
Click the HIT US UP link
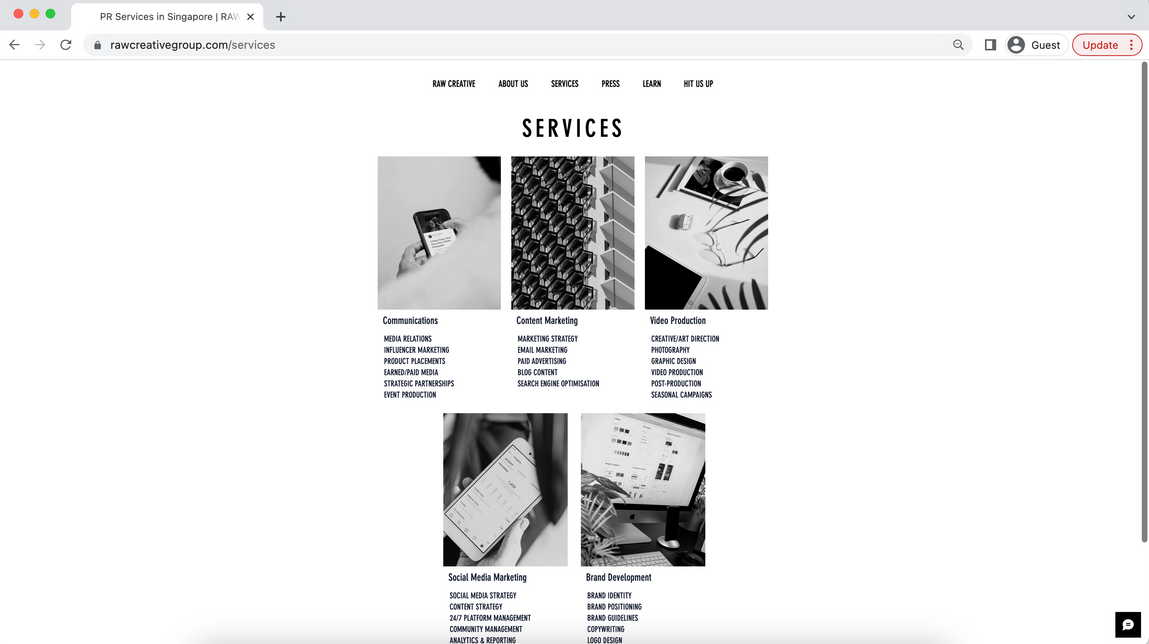pos(698,84)
